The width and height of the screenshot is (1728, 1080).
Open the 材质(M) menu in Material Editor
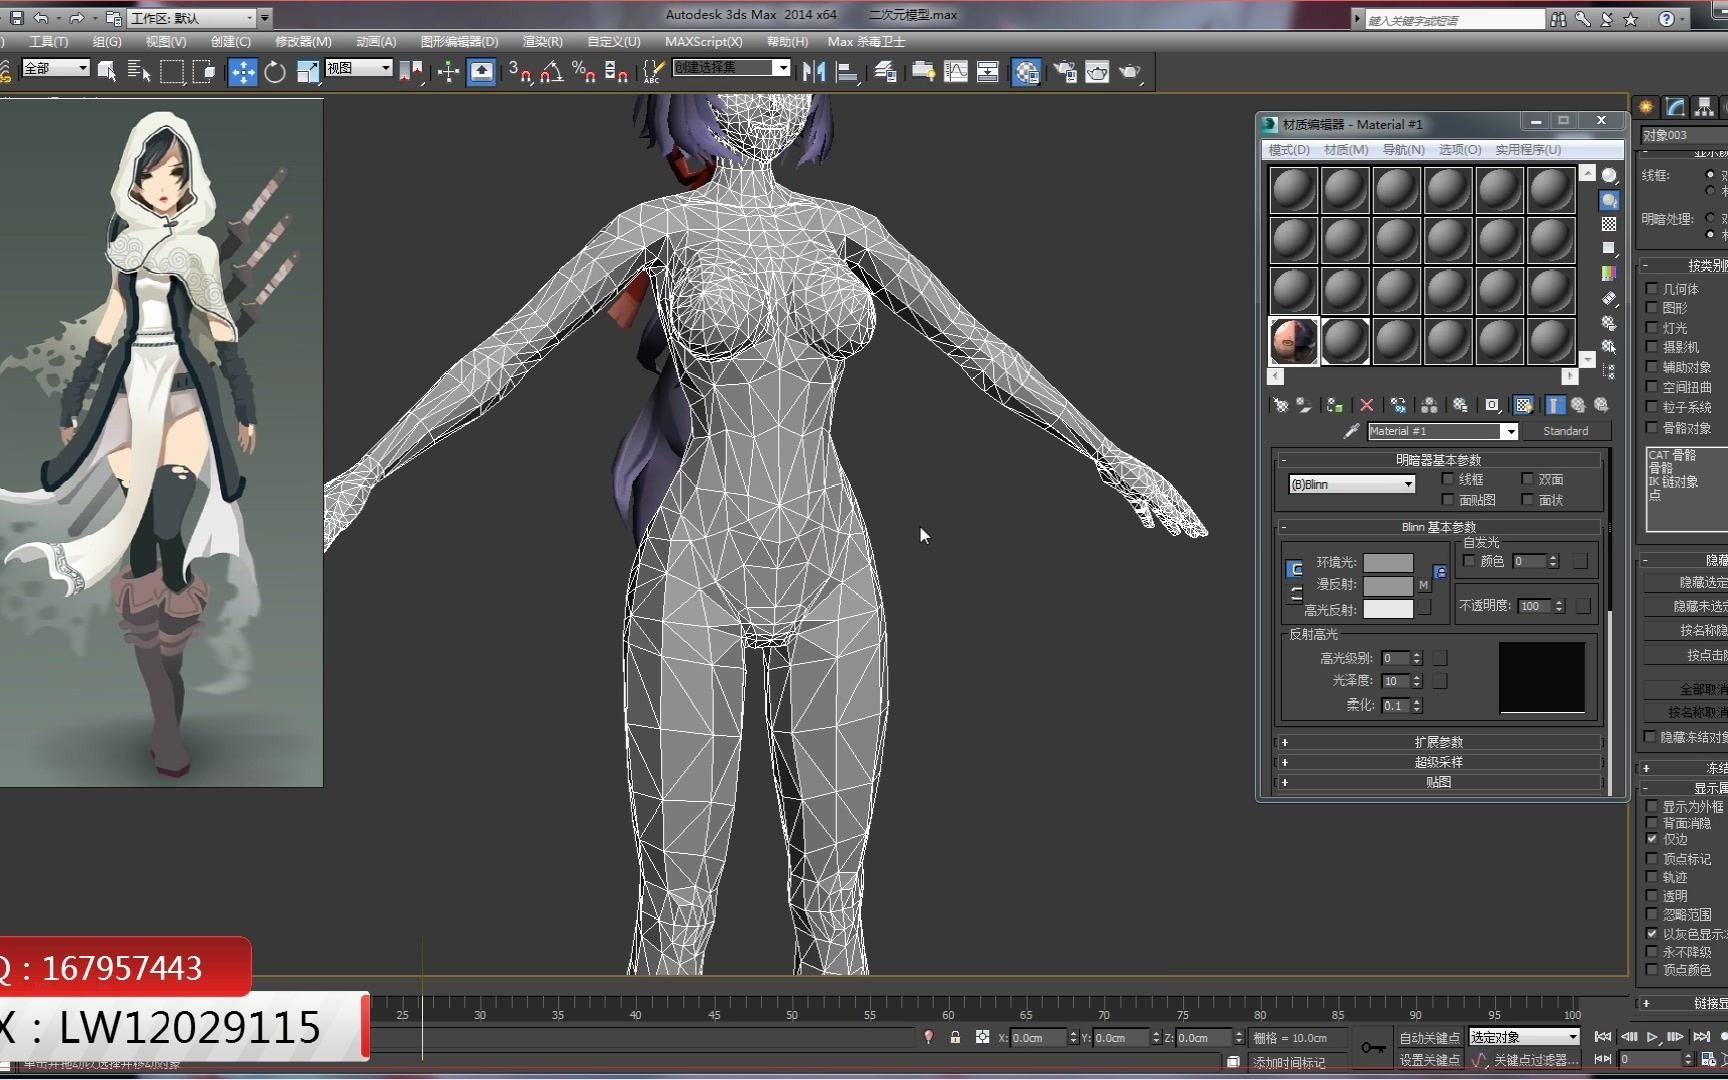(1346, 150)
